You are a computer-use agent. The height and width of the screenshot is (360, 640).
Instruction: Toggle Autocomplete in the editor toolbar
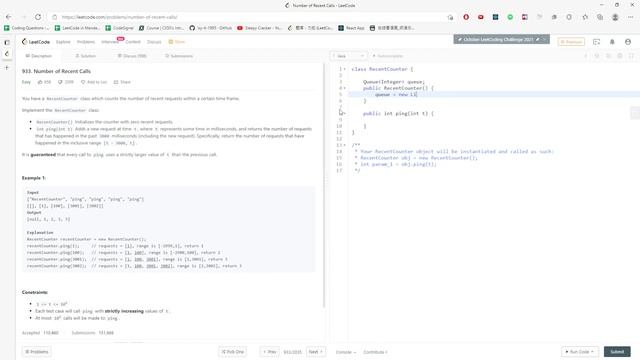(x=387, y=56)
